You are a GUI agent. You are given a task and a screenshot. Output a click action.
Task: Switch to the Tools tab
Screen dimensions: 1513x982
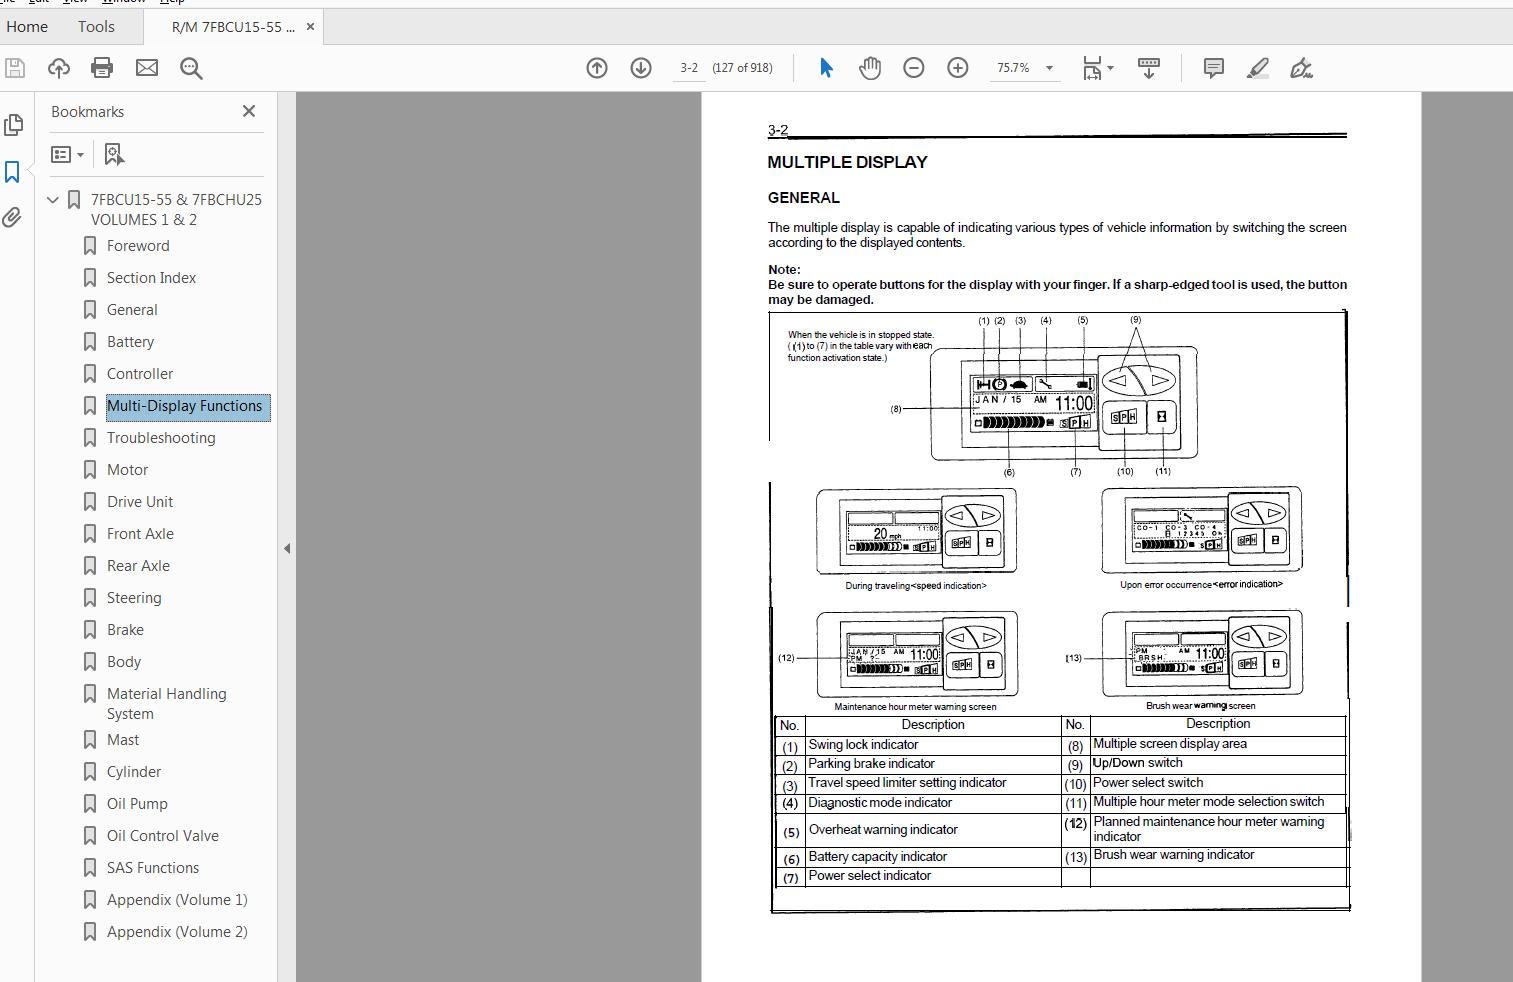click(95, 26)
